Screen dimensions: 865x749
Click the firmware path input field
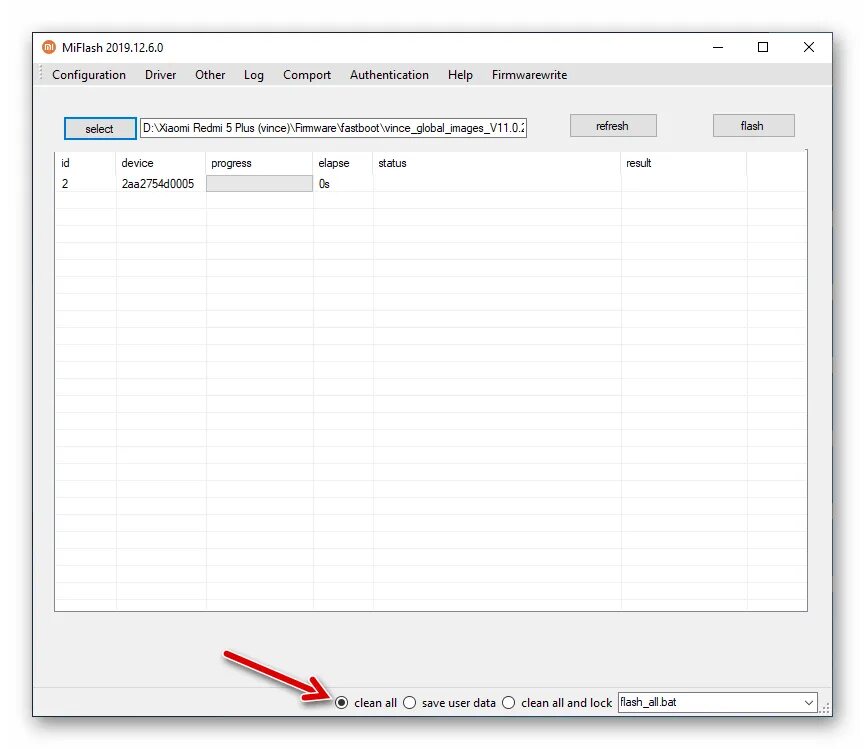[x=333, y=128]
